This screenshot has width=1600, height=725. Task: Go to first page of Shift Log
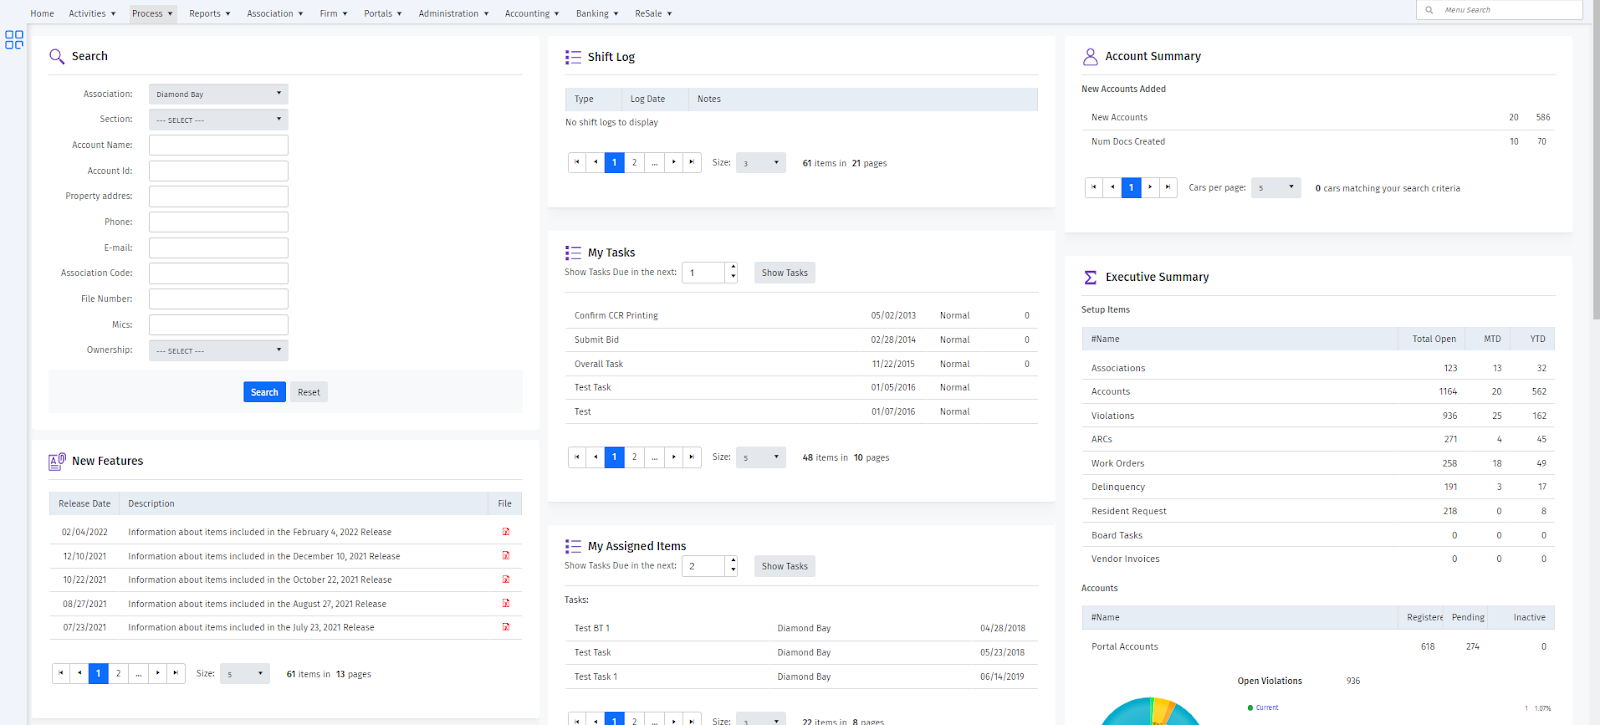[x=577, y=162]
